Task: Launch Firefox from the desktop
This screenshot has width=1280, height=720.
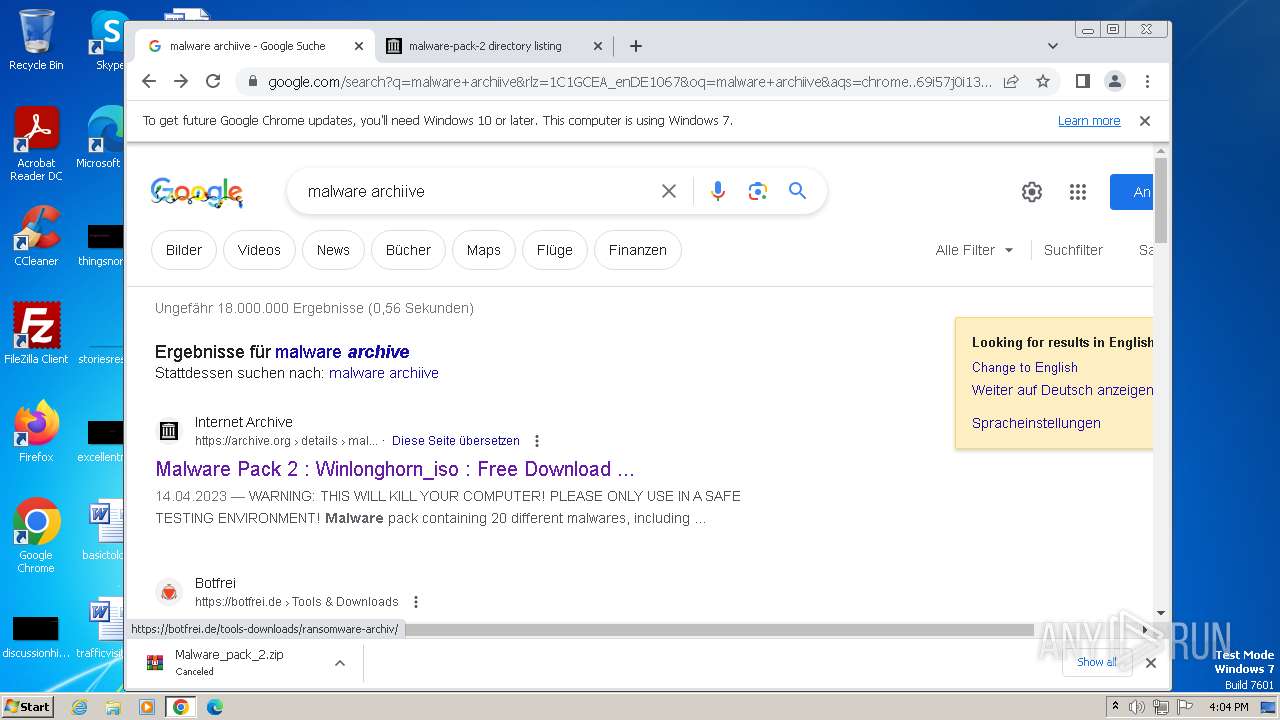Action: [36, 432]
